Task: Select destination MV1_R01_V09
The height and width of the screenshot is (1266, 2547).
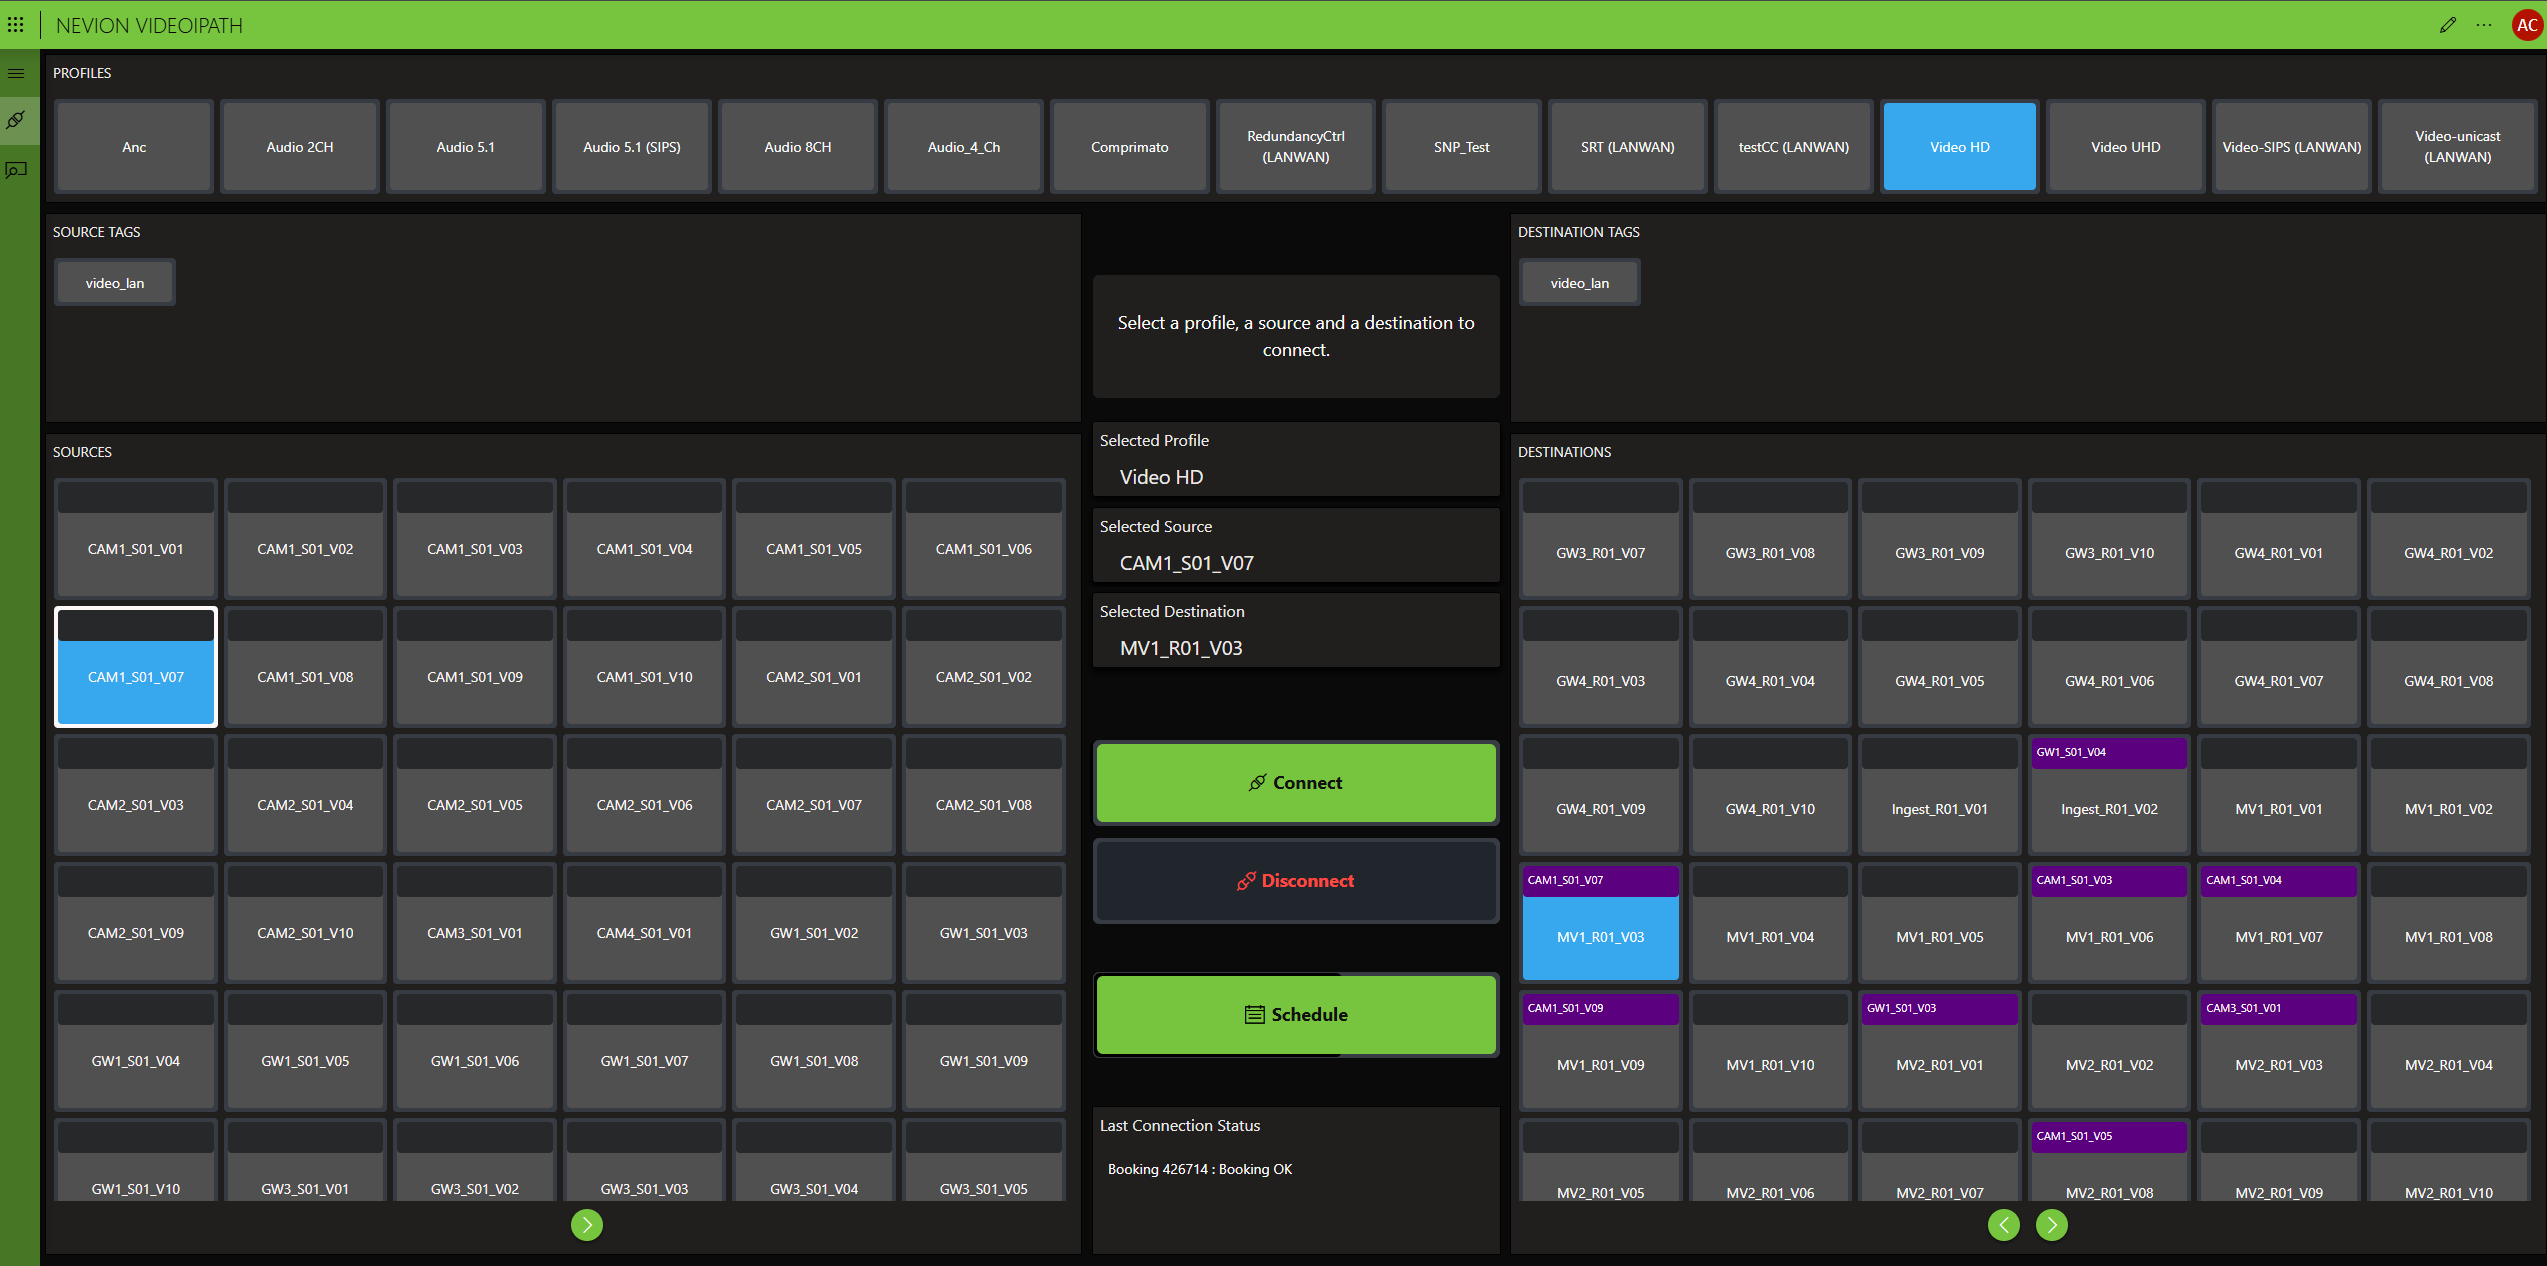Action: click(x=1601, y=1050)
